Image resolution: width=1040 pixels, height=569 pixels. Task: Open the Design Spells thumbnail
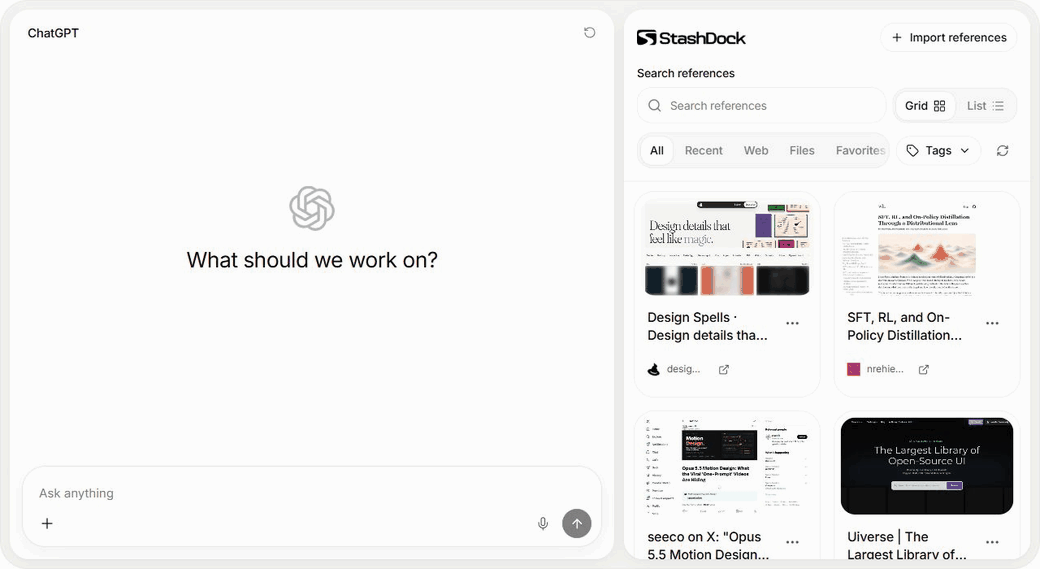[727, 247]
